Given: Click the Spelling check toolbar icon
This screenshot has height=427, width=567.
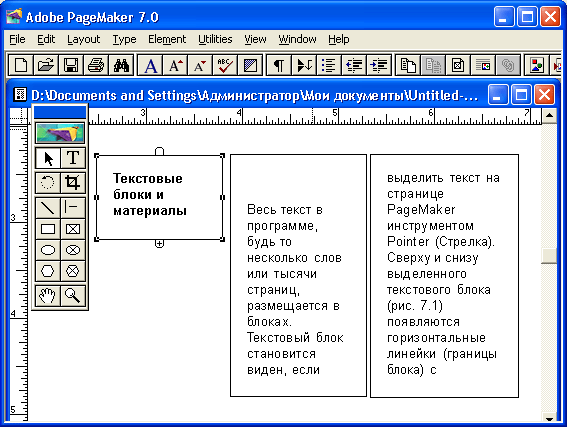Looking at the screenshot, I should (x=225, y=65).
